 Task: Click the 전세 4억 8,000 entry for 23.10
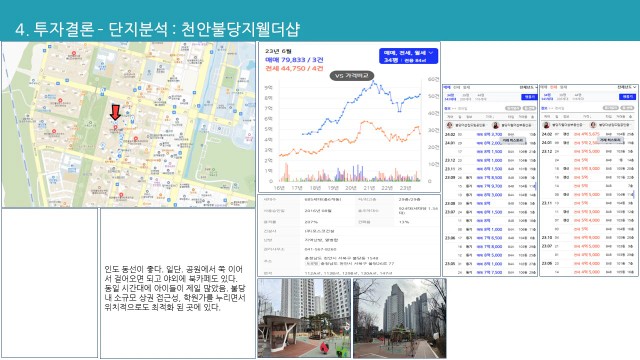[587, 238]
